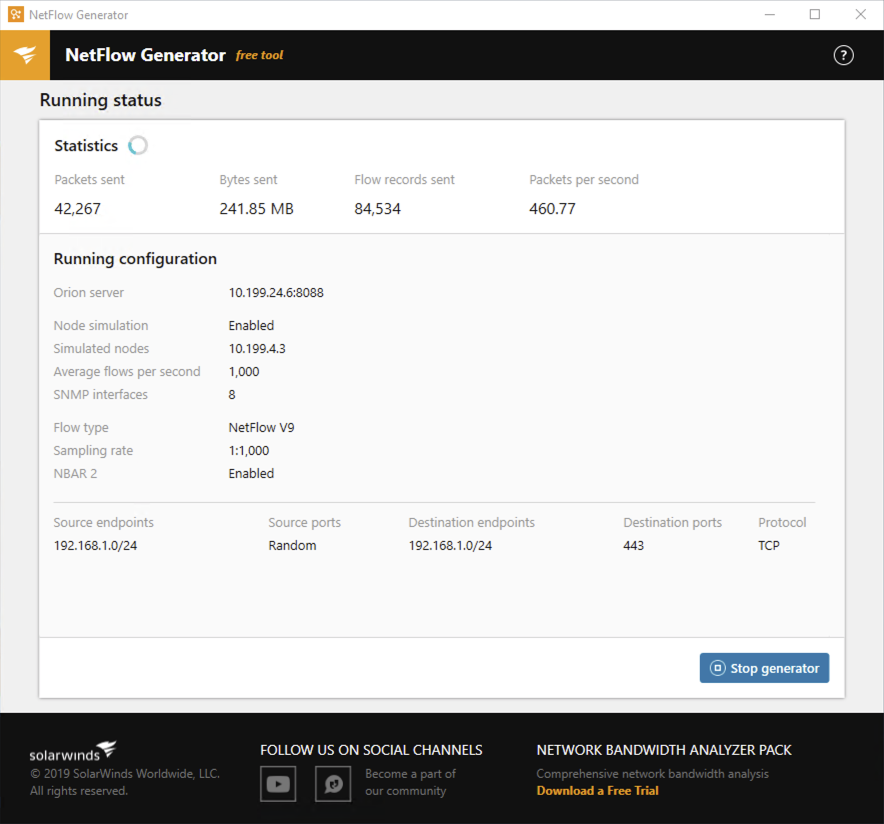Click the NetFlow Generator title bar app icon

(x=15, y=15)
